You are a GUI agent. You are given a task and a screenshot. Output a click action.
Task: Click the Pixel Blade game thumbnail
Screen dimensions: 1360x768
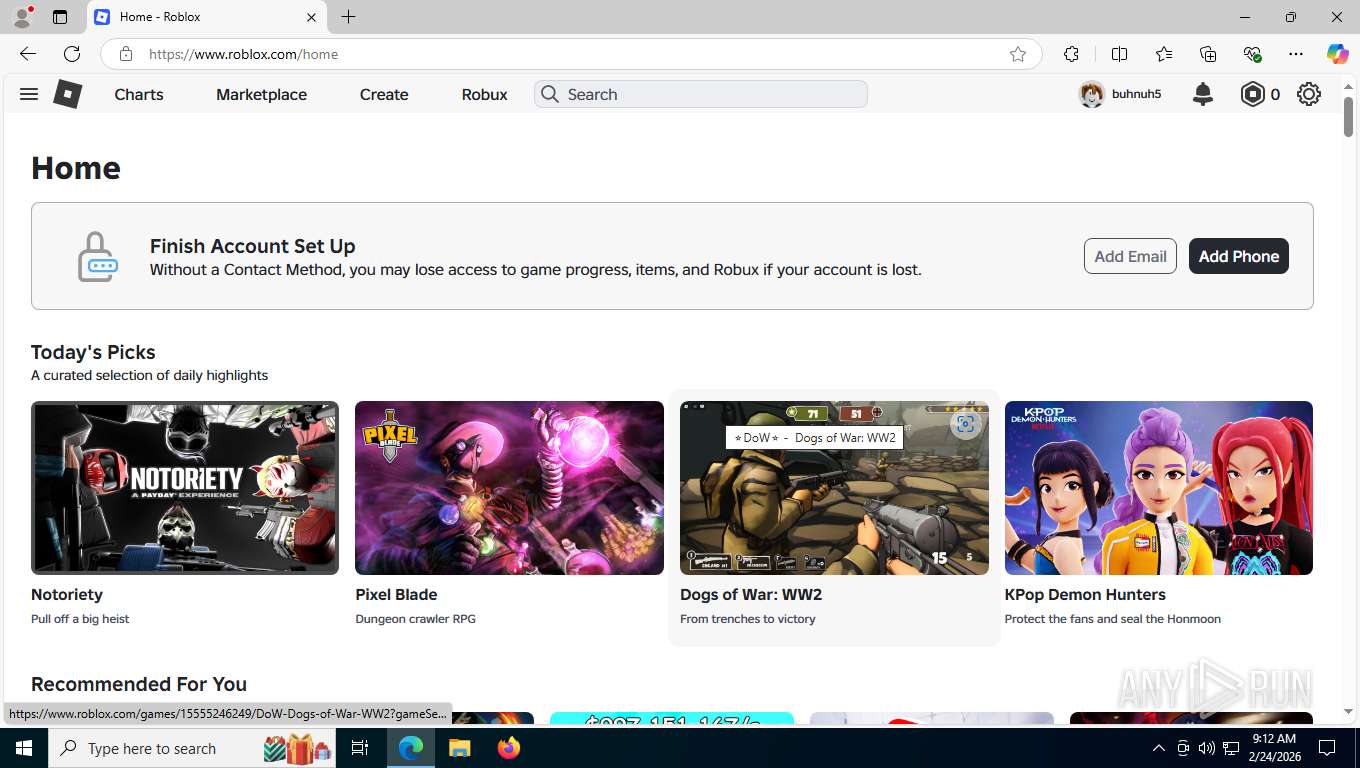[x=509, y=488]
